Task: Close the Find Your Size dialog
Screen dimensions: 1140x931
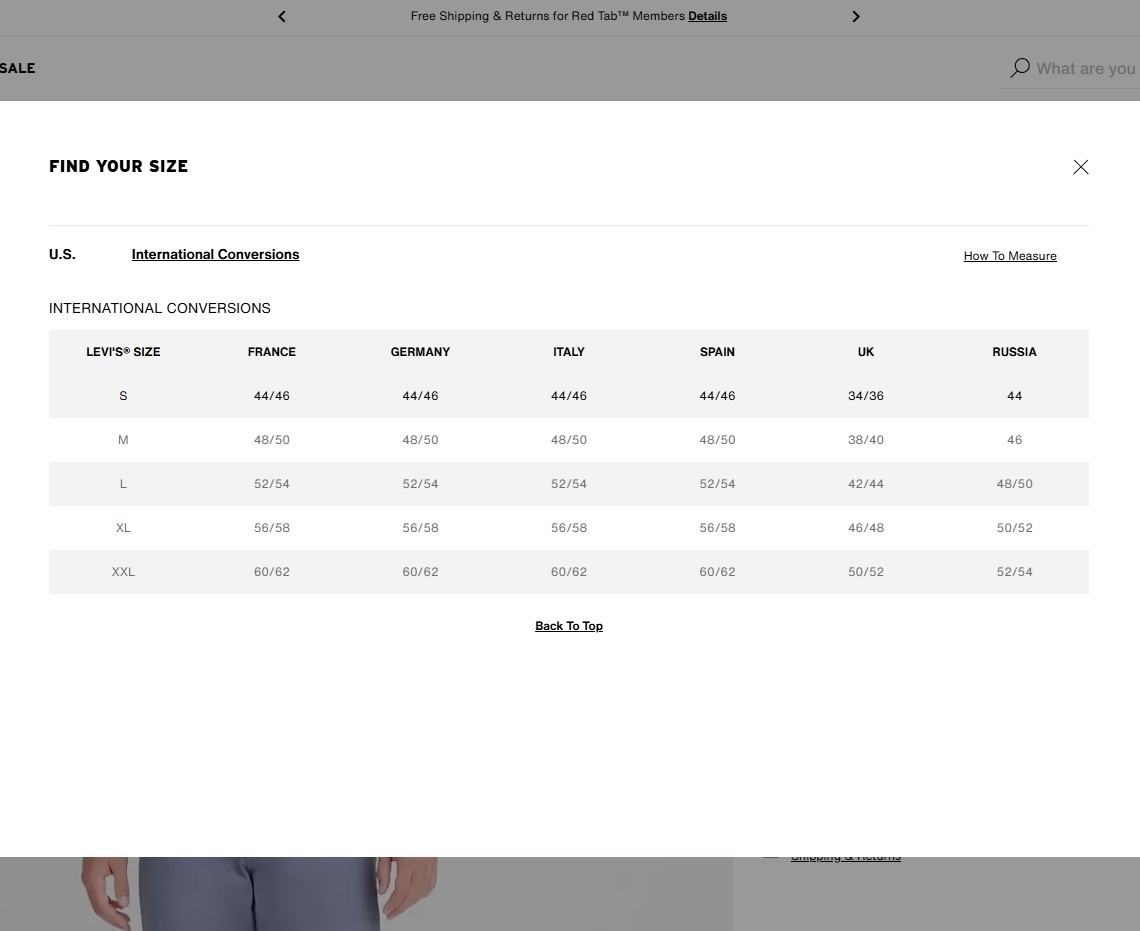Action: point(1080,167)
